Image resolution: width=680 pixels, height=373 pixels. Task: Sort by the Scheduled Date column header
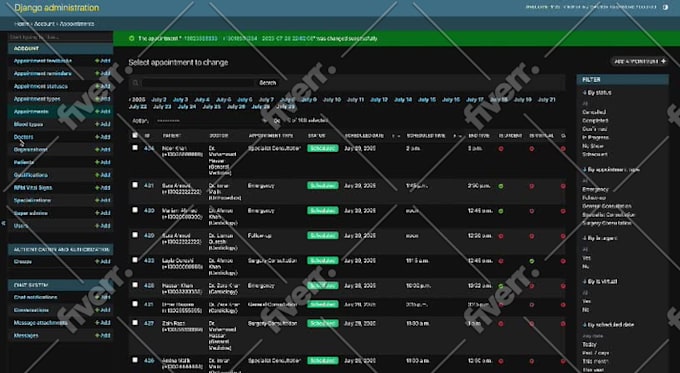point(364,136)
